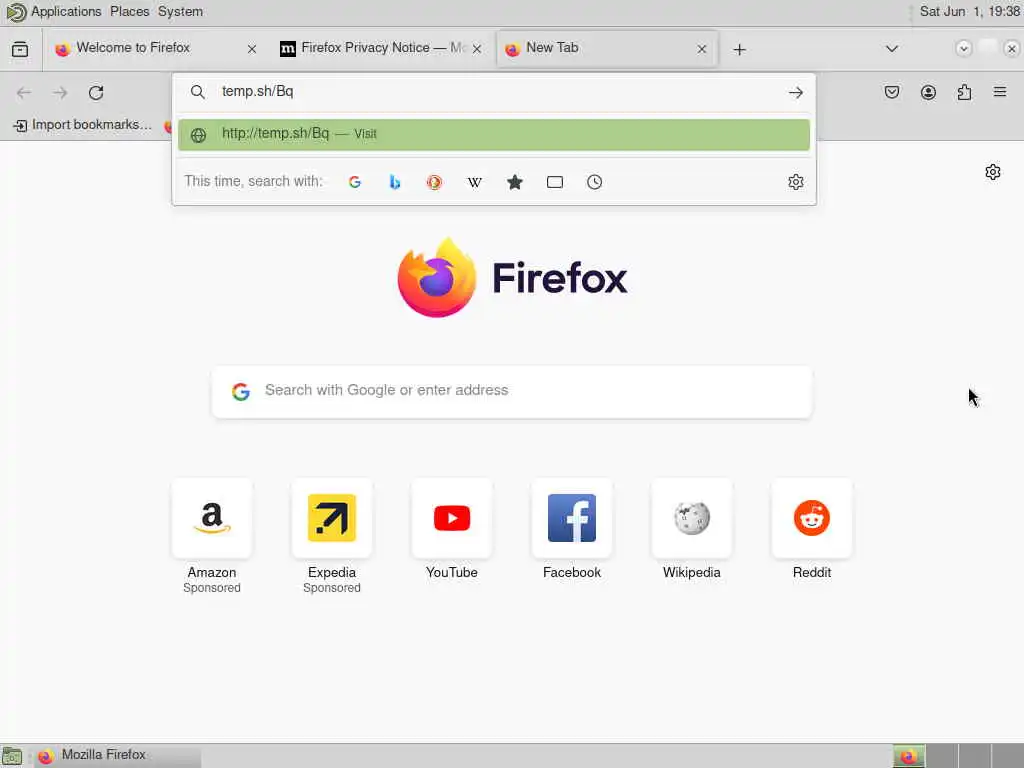Open a new tab with plus button
The image size is (1024, 768).
coord(739,50)
